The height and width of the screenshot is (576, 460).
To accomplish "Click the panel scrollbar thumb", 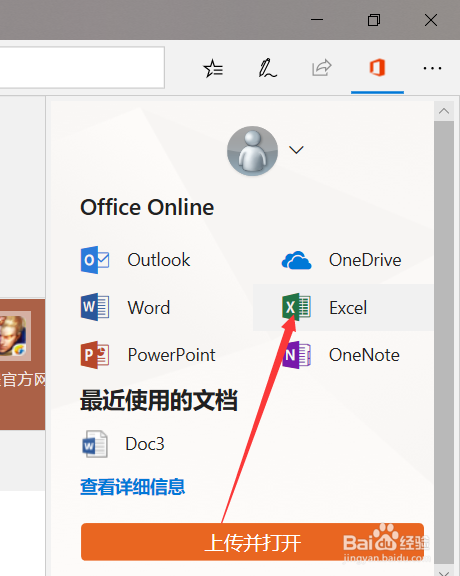I will click(x=444, y=342).
